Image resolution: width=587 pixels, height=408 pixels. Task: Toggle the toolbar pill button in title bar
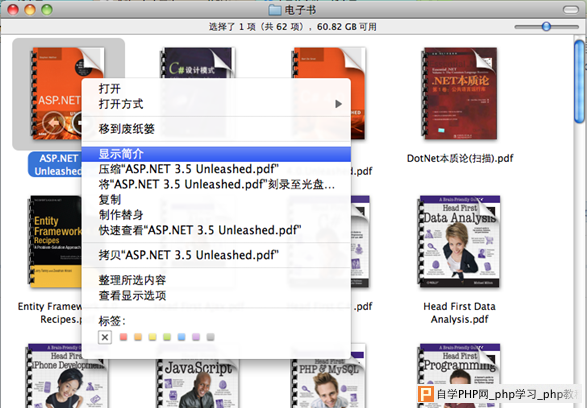pyautogui.click(x=571, y=10)
